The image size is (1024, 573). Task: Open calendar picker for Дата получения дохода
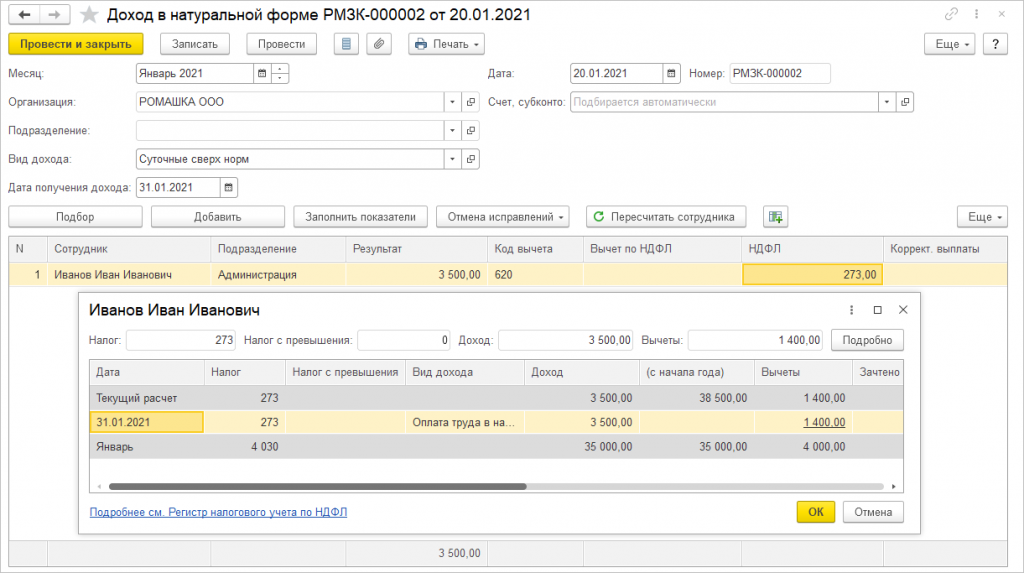(x=229, y=187)
